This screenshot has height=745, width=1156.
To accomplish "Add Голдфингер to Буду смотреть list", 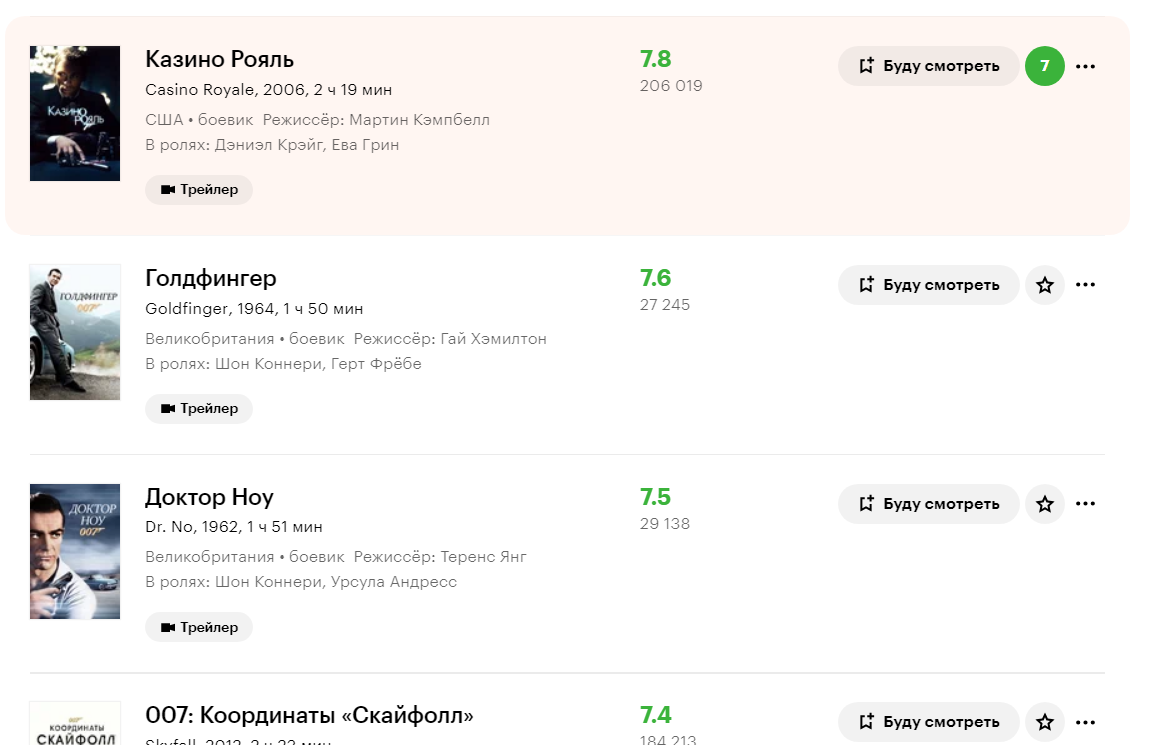I will click(x=928, y=285).
